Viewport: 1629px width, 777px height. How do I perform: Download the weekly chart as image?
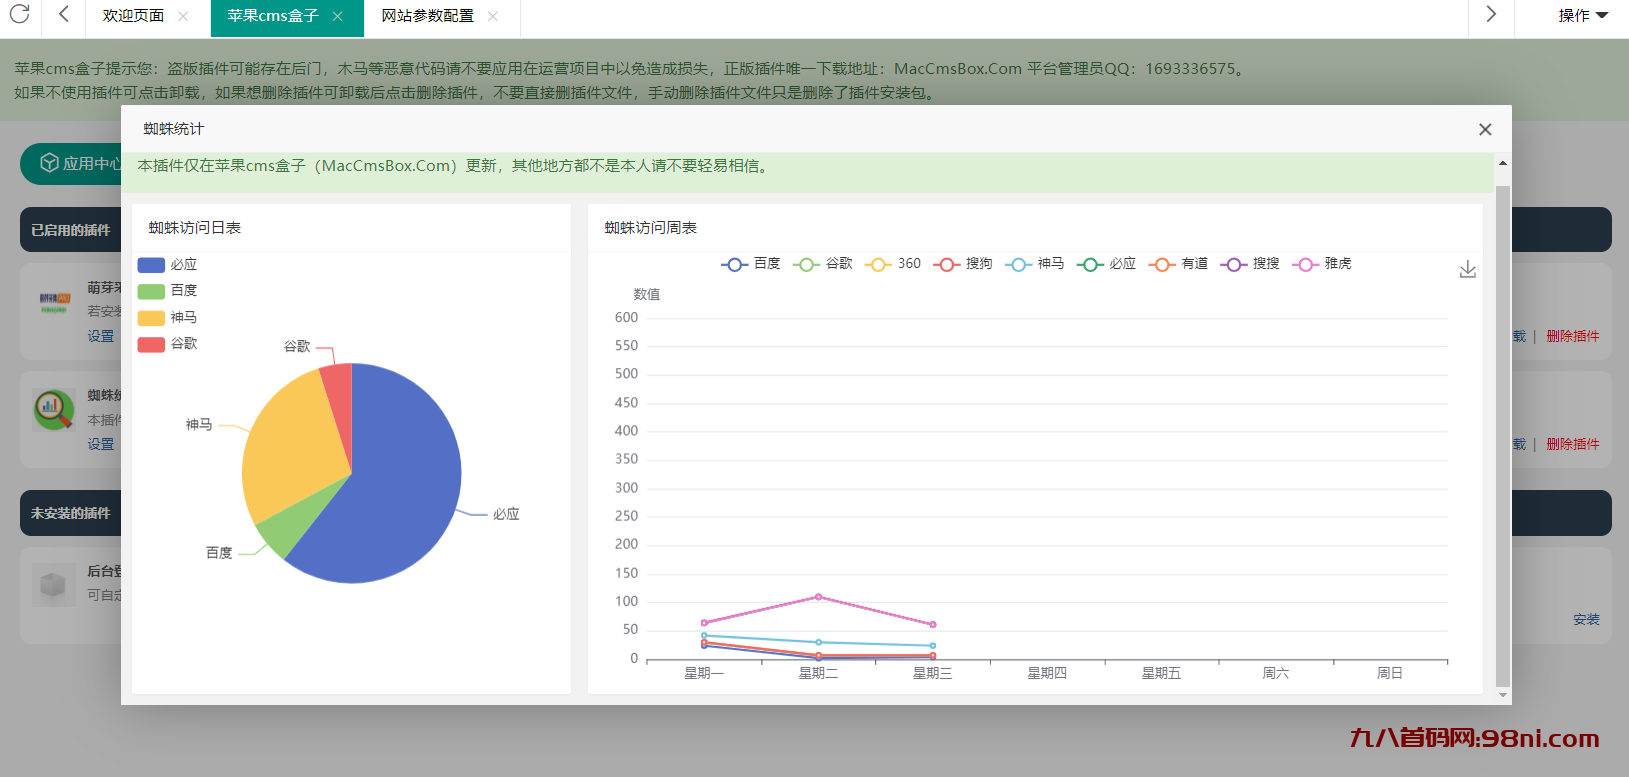pos(1467,270)
